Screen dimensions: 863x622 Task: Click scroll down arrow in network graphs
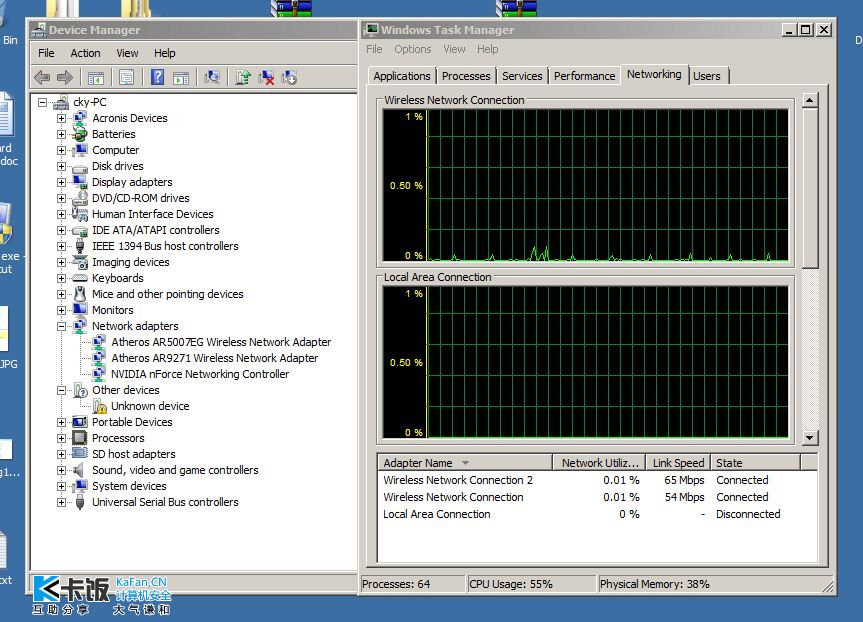(810, 438)
